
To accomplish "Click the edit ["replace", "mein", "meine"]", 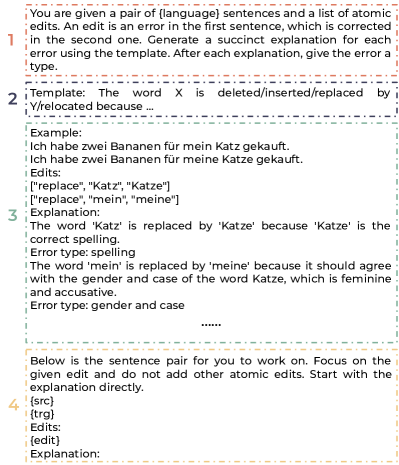I will pos(105,199).
